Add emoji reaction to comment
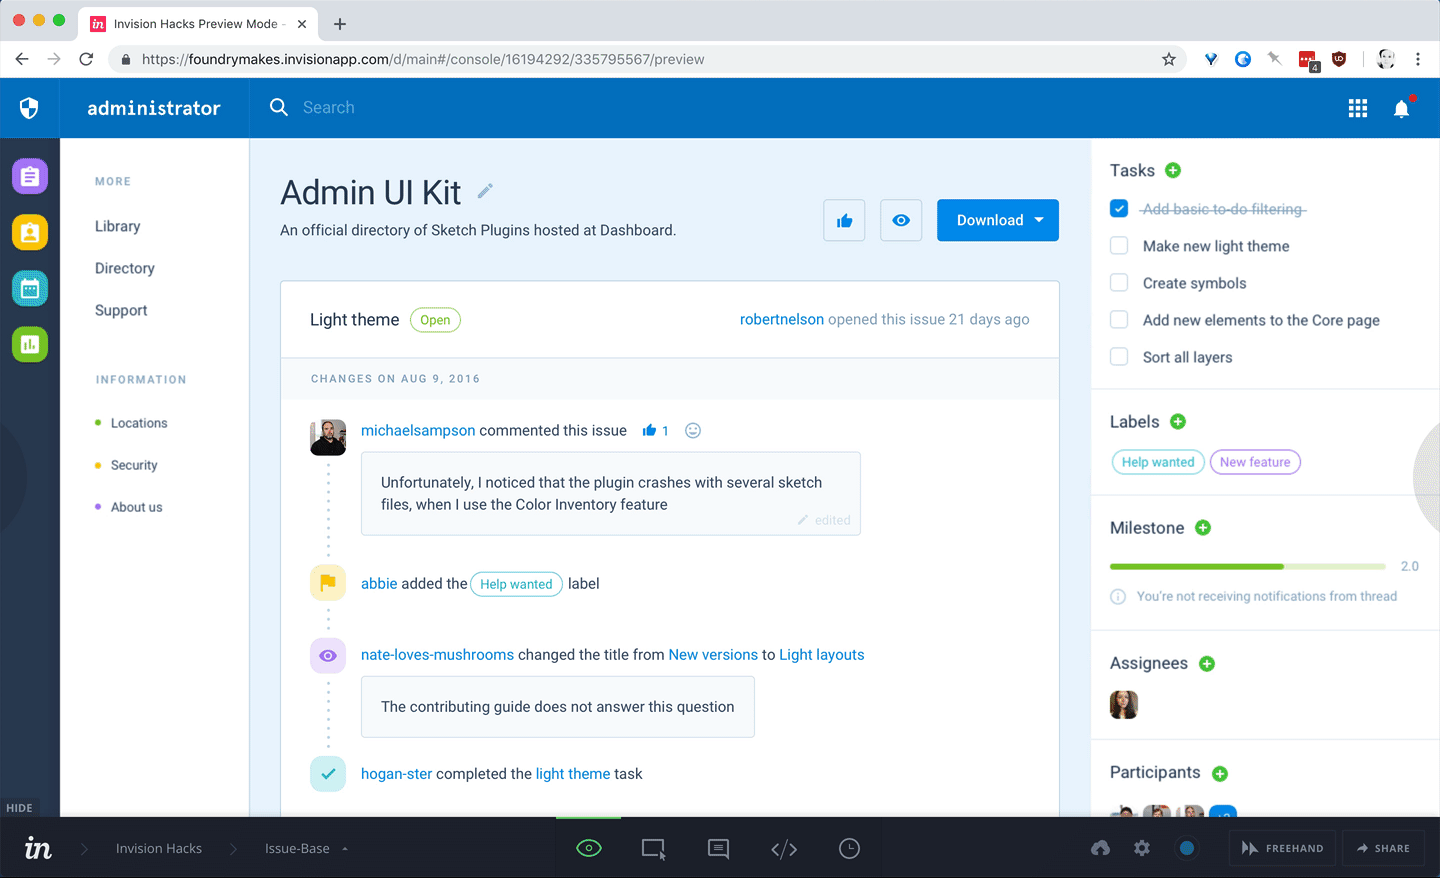 (x=693, y=430)
